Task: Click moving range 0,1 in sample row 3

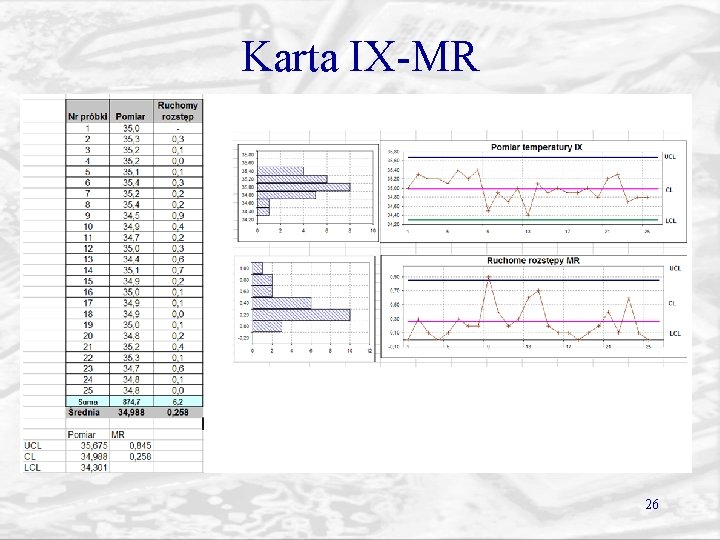Action: 178,150
